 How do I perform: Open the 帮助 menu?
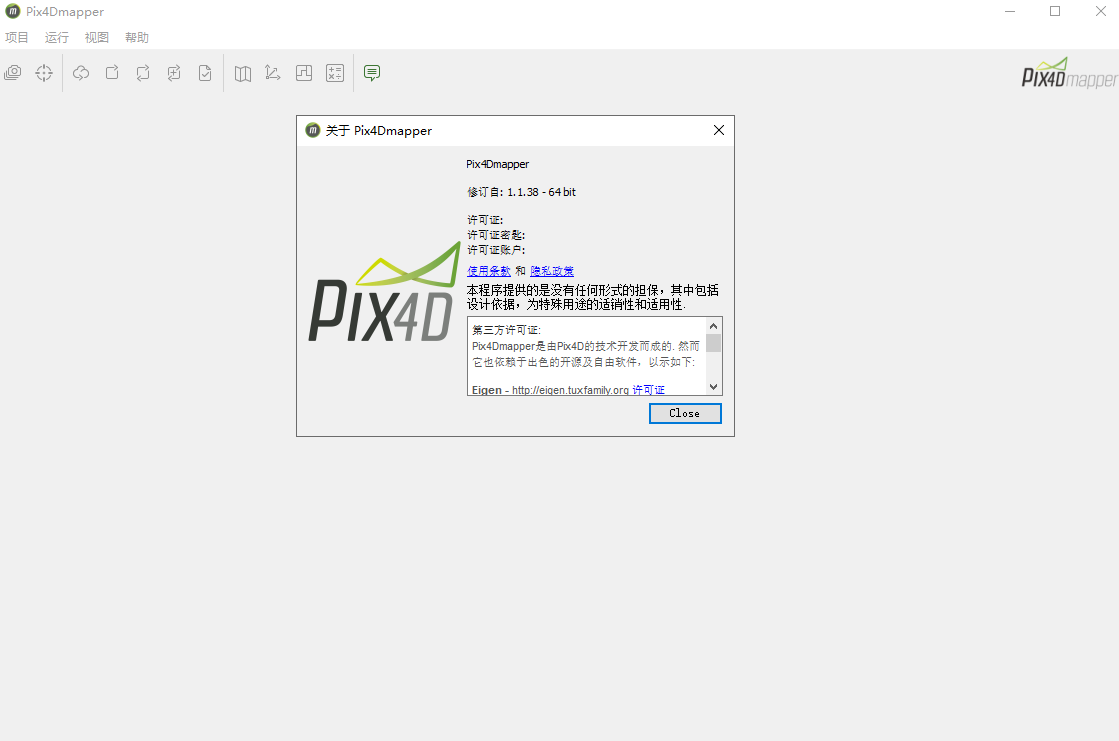(x=136, y=37)
